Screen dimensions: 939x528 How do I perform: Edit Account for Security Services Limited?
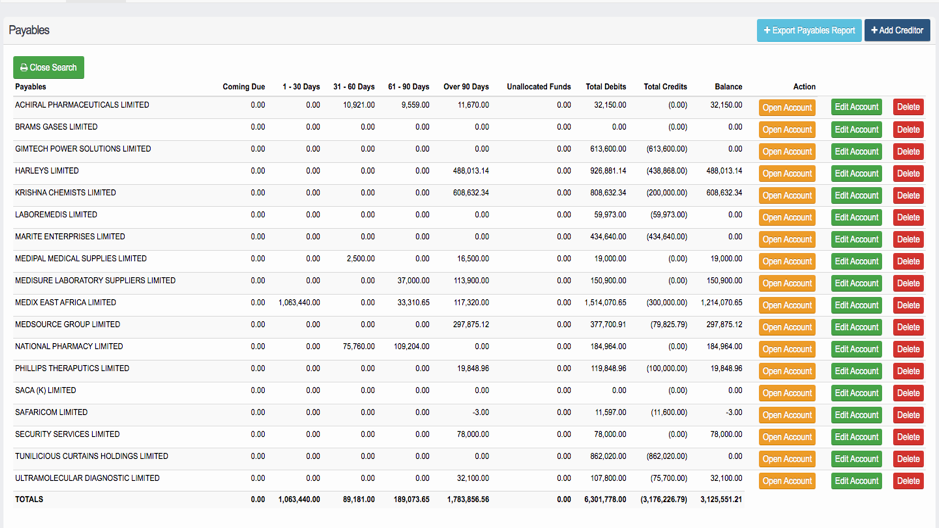click(856, 437)
